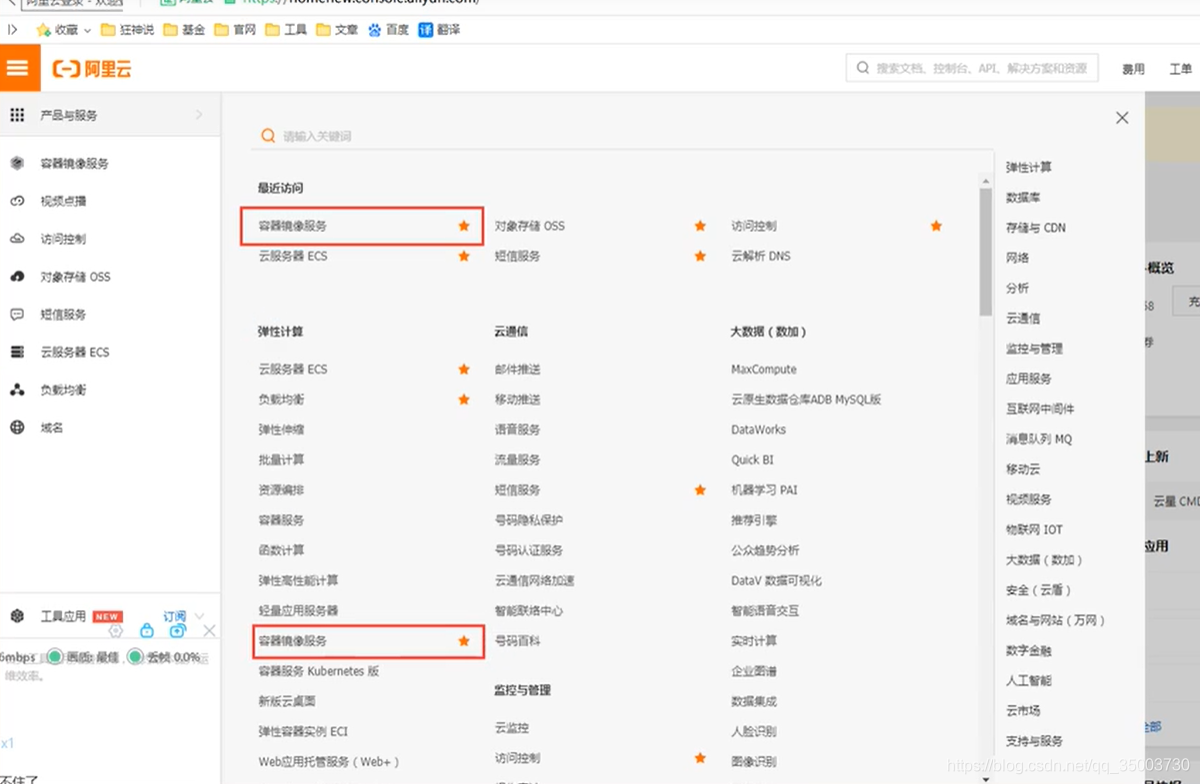Jump to 数据库 category in right list
This screenshot has height=784, width=1200.
1023,197
